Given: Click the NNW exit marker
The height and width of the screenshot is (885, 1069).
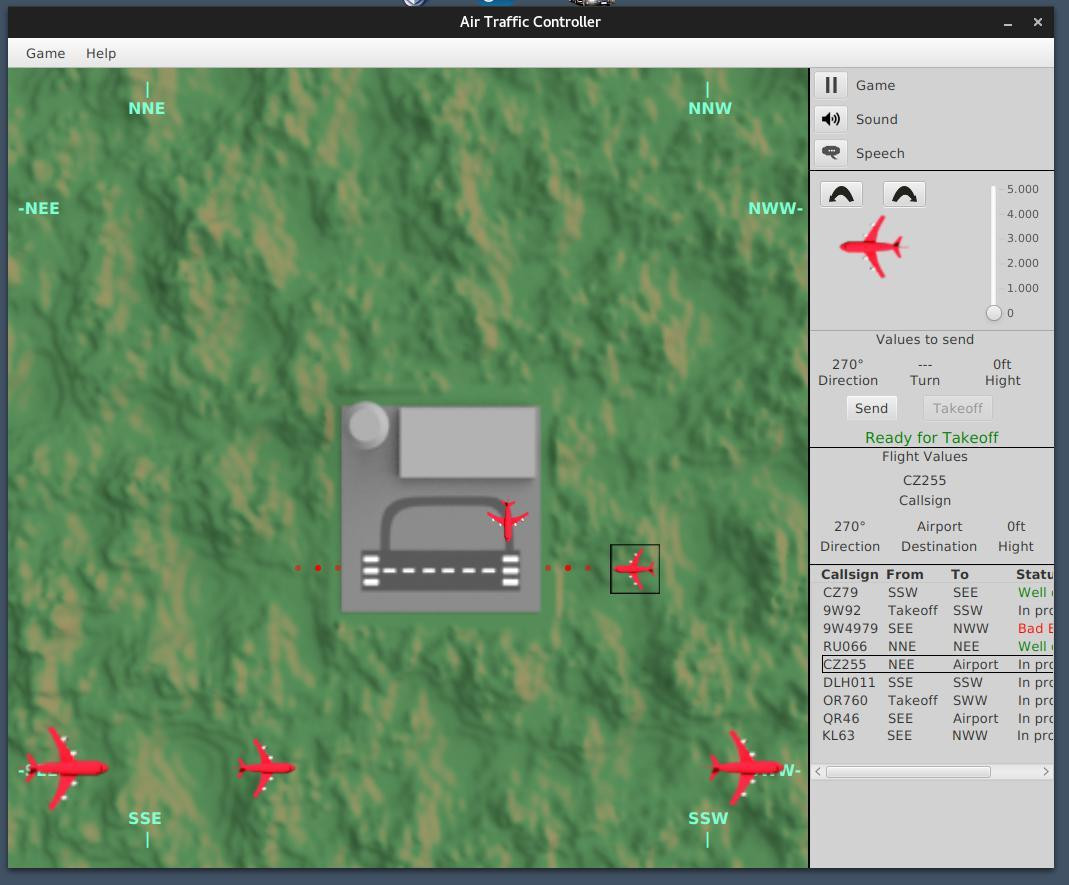Looking at the screenshot, I should tap(710, 108).
